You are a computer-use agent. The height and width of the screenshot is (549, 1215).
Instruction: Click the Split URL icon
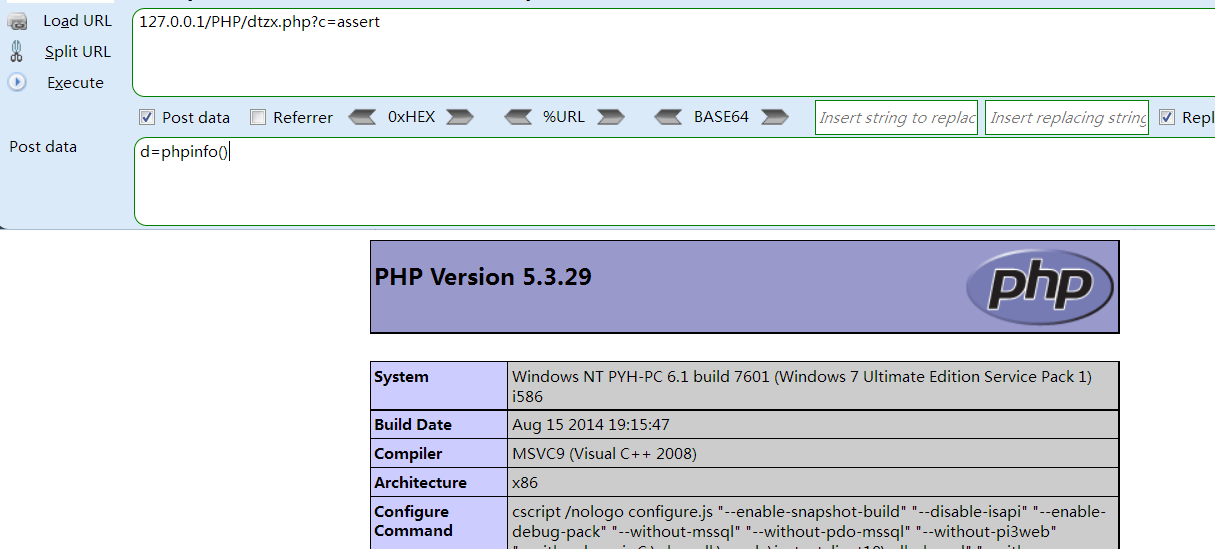pyautogui.click(x=17, y=52)
